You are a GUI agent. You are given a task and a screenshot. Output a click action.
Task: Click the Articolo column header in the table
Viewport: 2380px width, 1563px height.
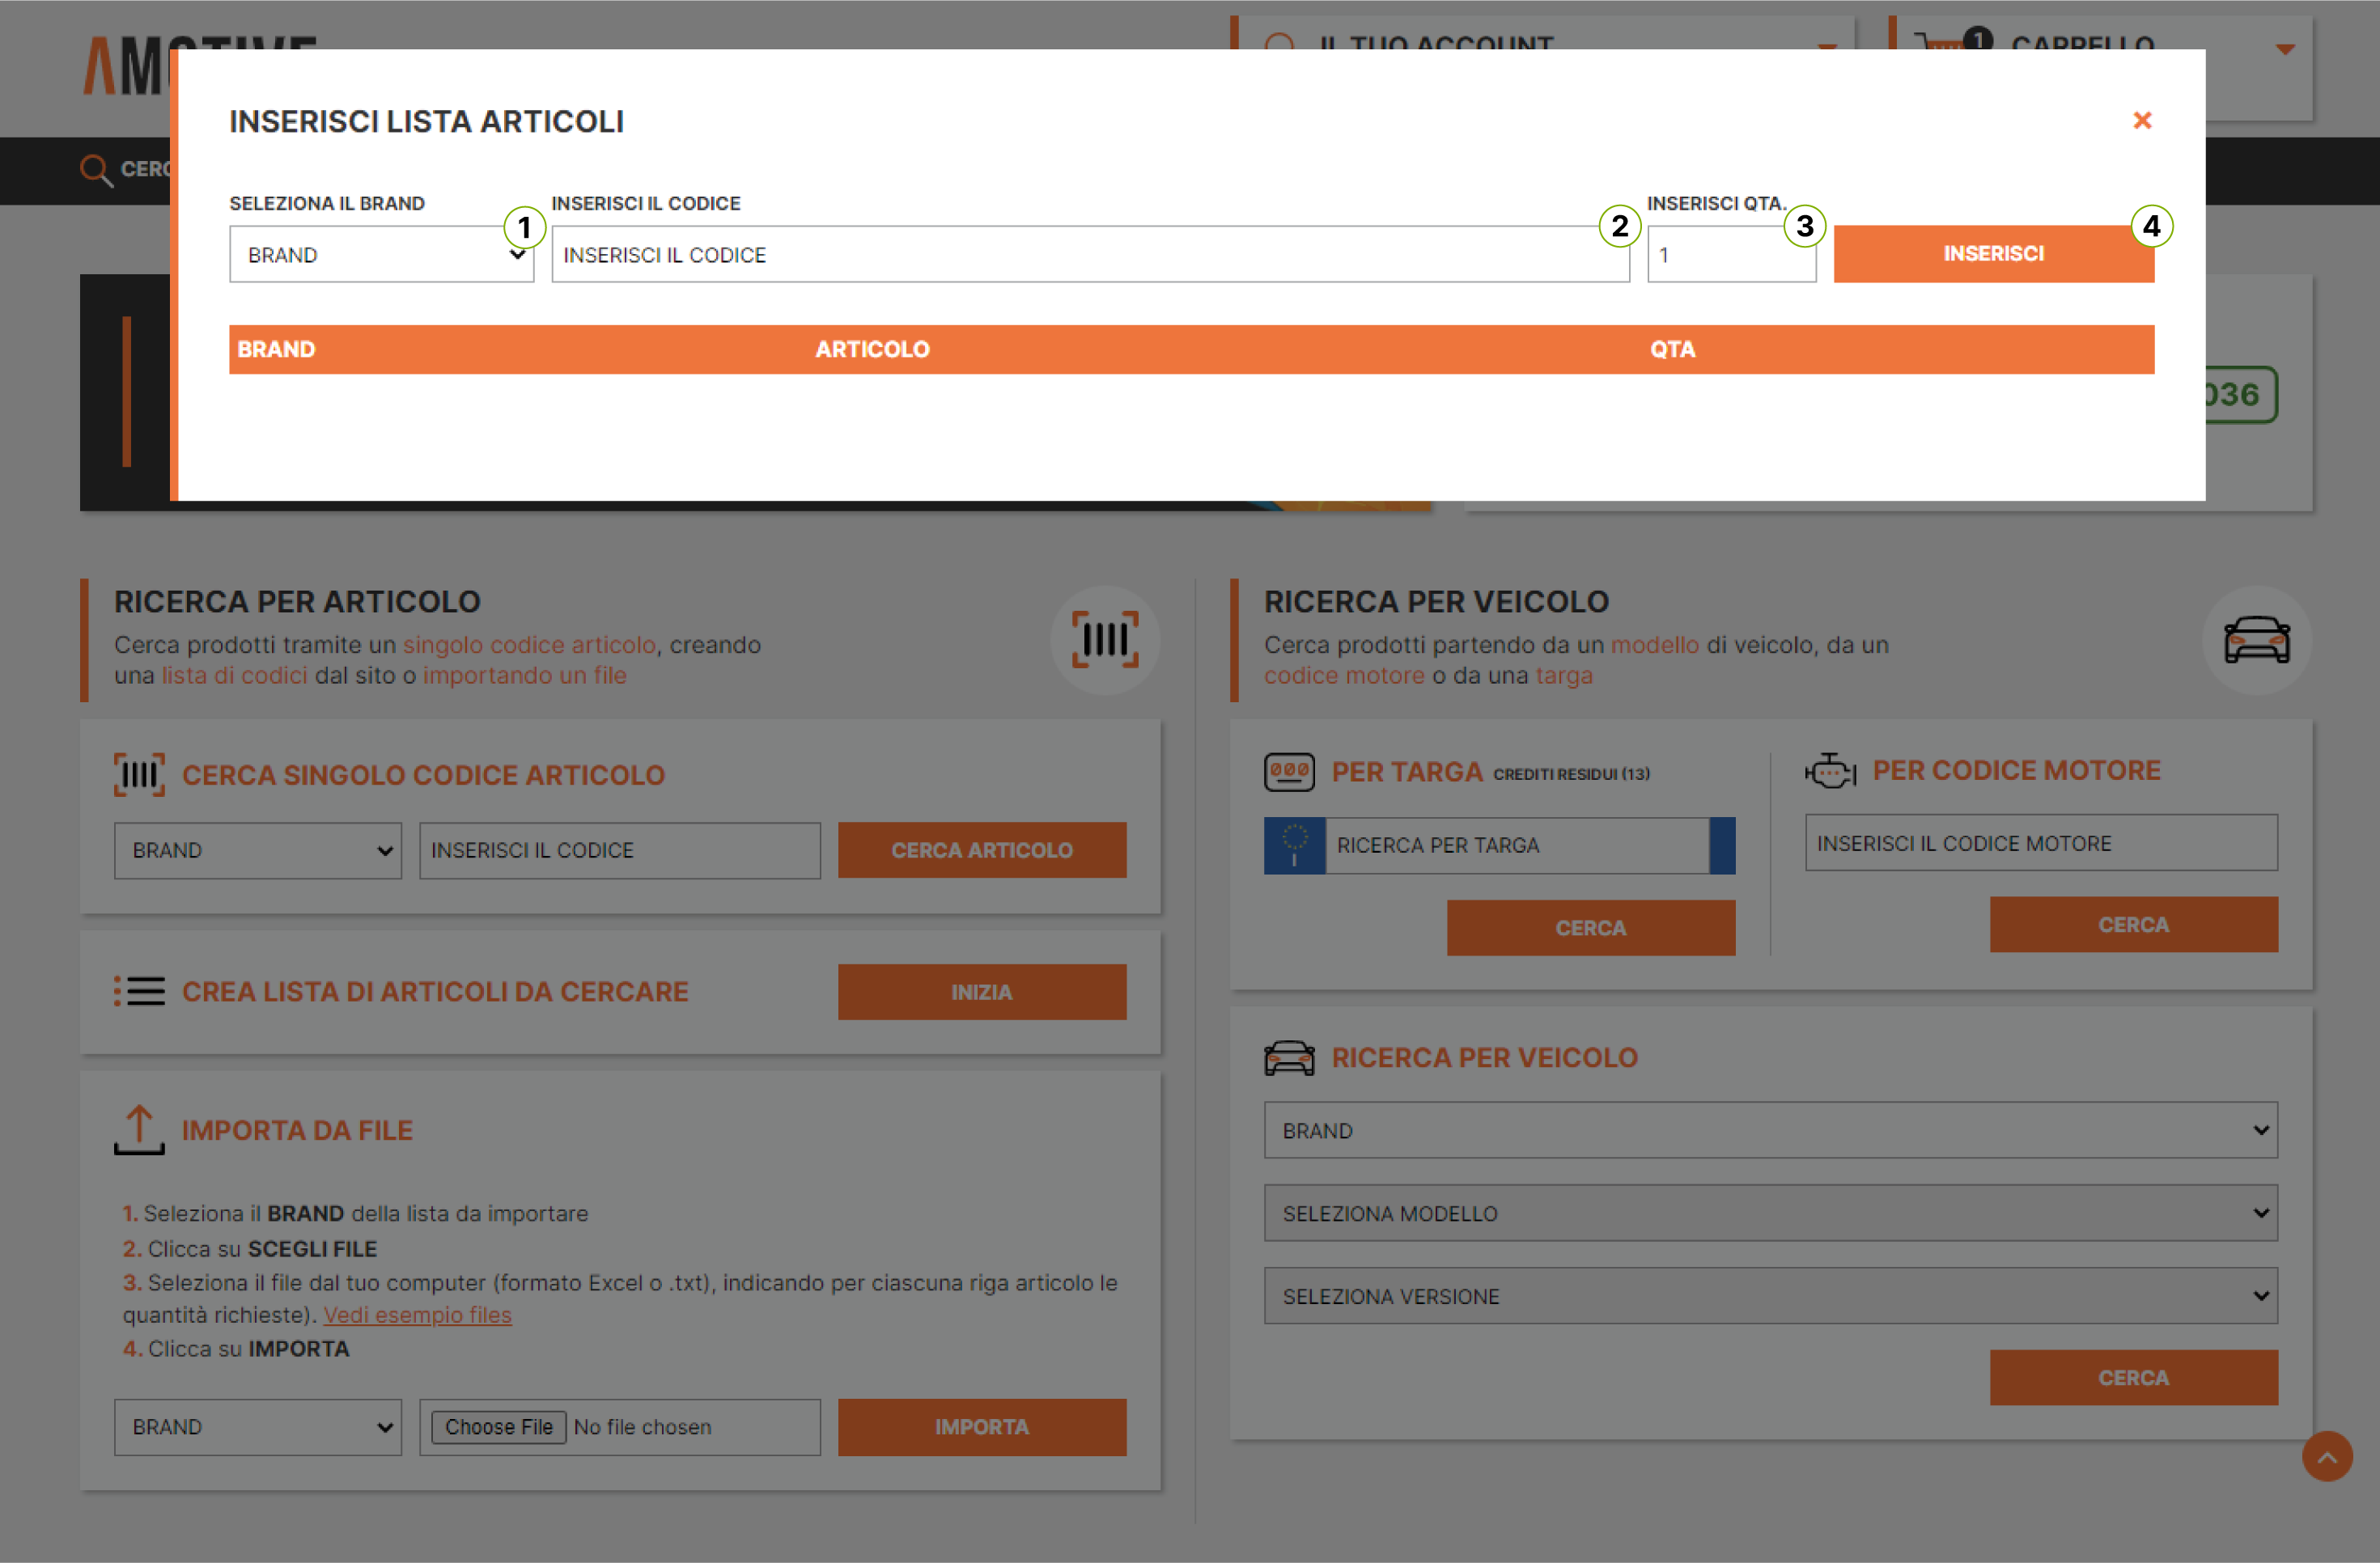(x=872, y=349)
